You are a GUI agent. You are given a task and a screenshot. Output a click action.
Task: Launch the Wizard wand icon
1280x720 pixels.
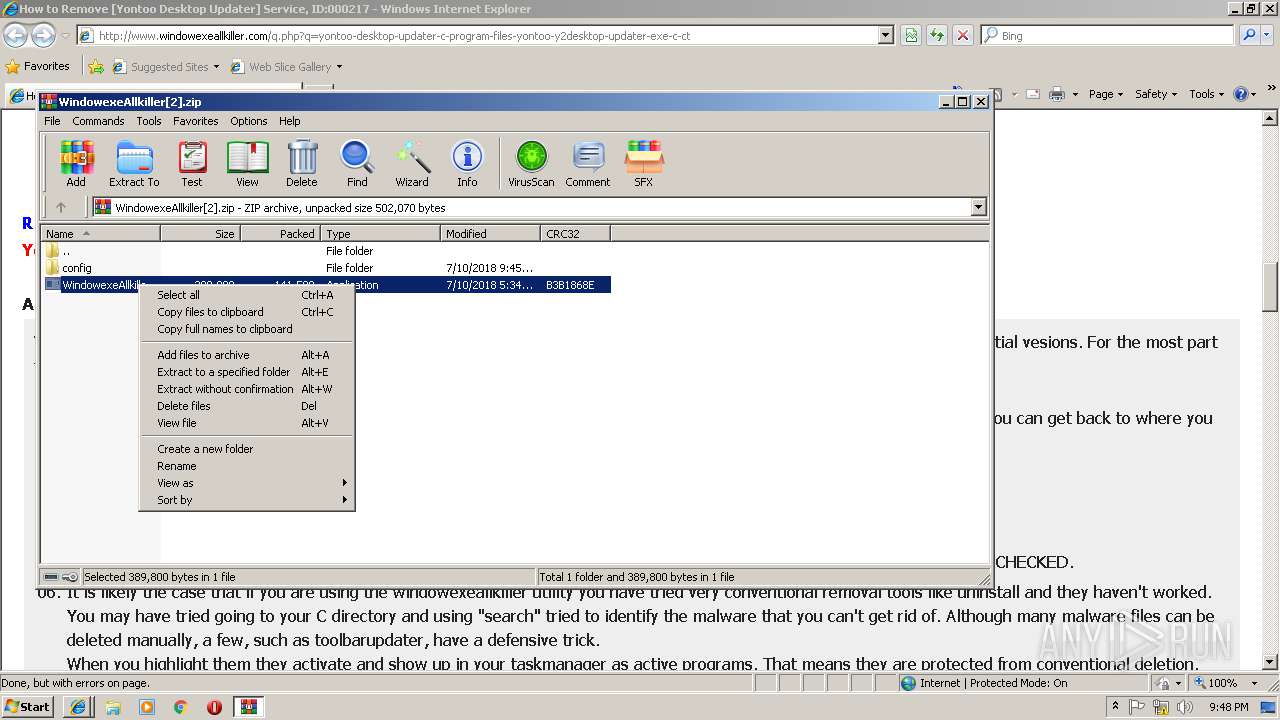tap(412, 163)
